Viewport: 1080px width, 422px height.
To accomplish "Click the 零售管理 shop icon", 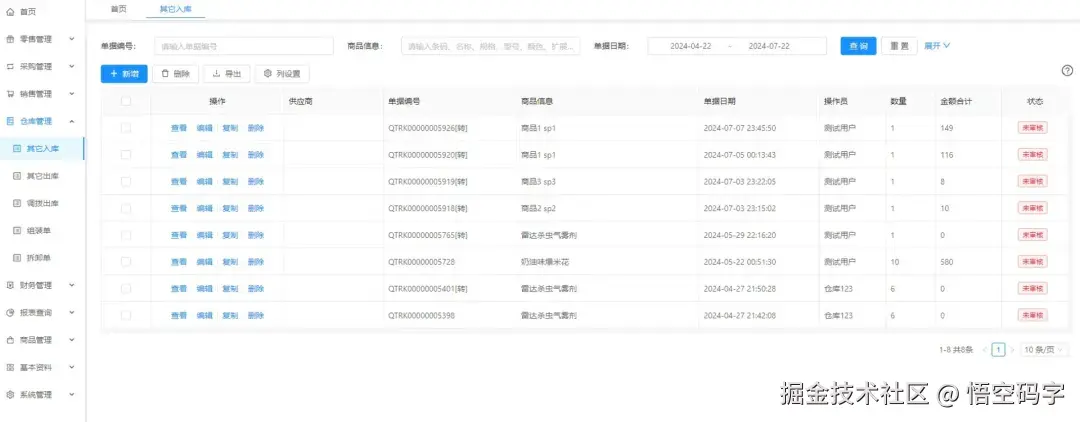I will (10, 39).
